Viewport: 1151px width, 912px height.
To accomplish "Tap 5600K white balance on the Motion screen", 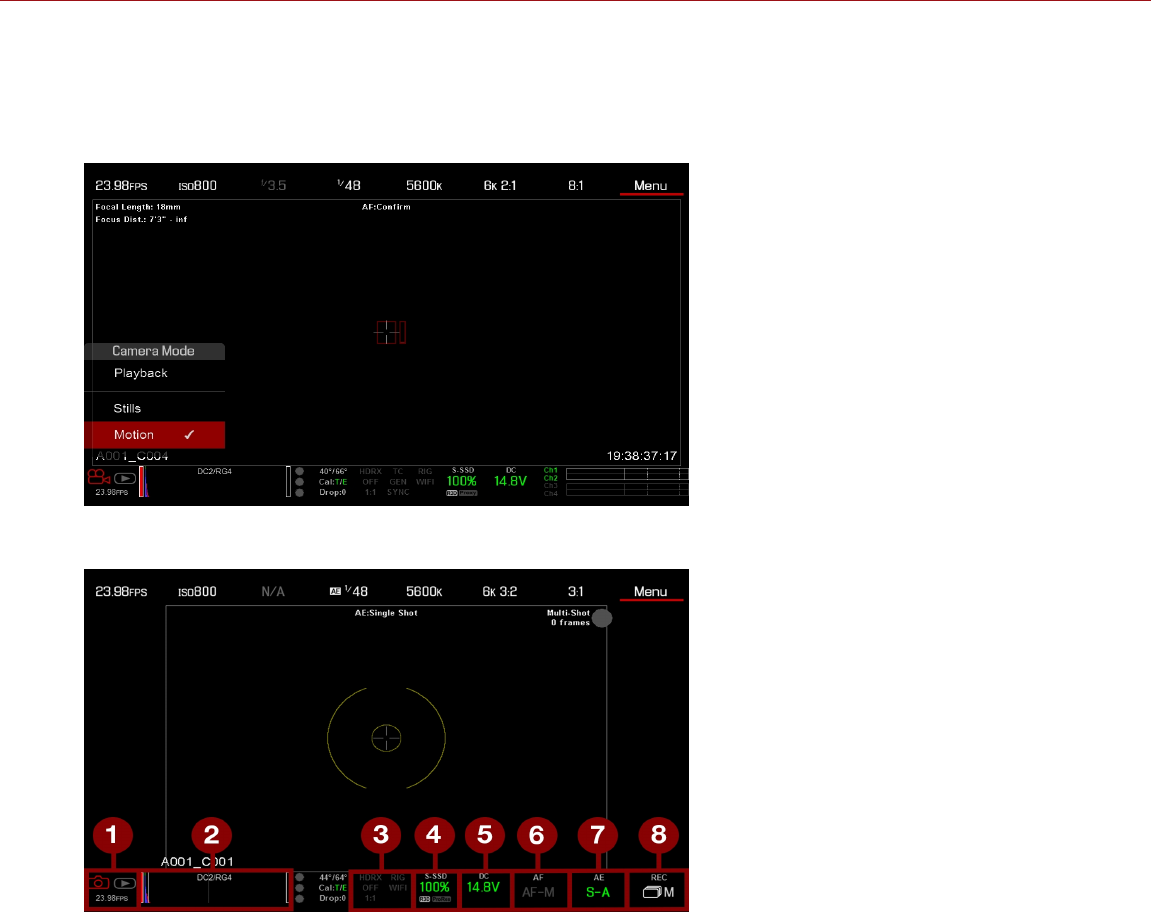I will click(x=424, y=186).
